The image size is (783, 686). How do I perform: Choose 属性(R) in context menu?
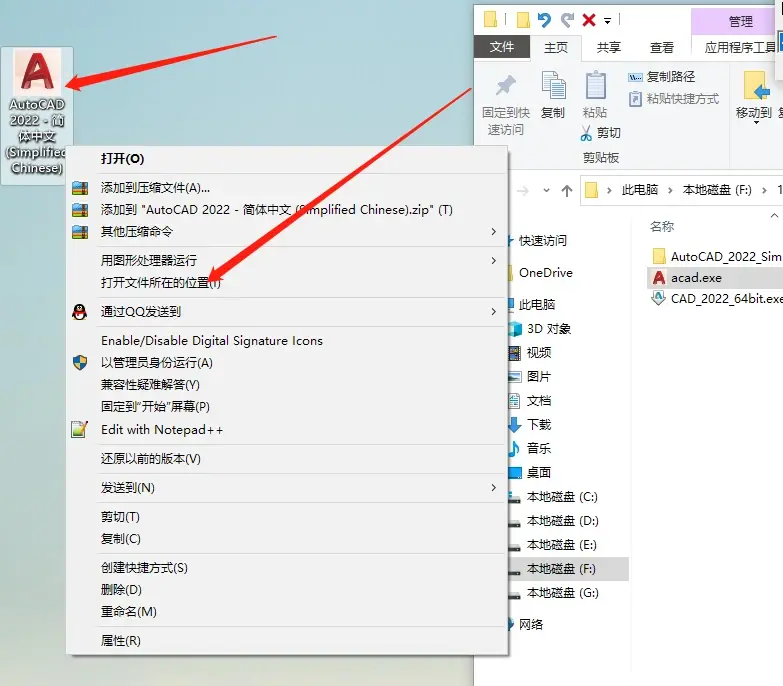(287, 641)
